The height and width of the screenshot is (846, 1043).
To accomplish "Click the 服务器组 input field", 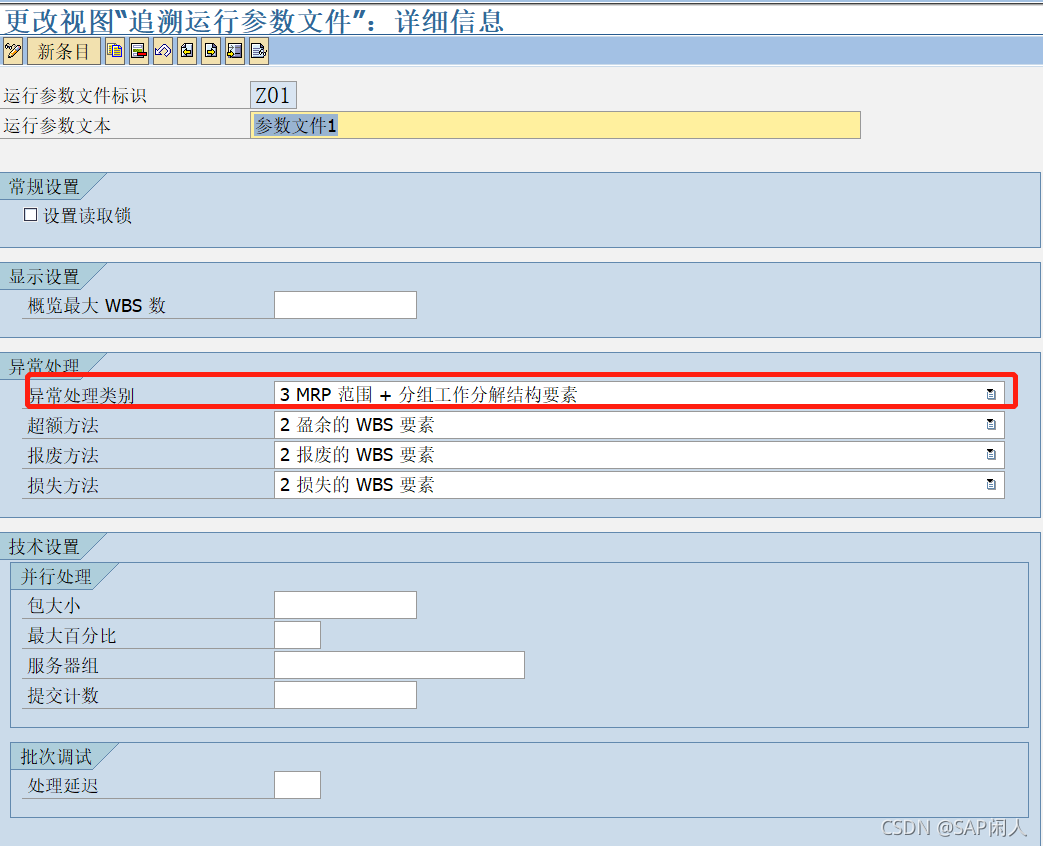I will [x=399, y=665].
